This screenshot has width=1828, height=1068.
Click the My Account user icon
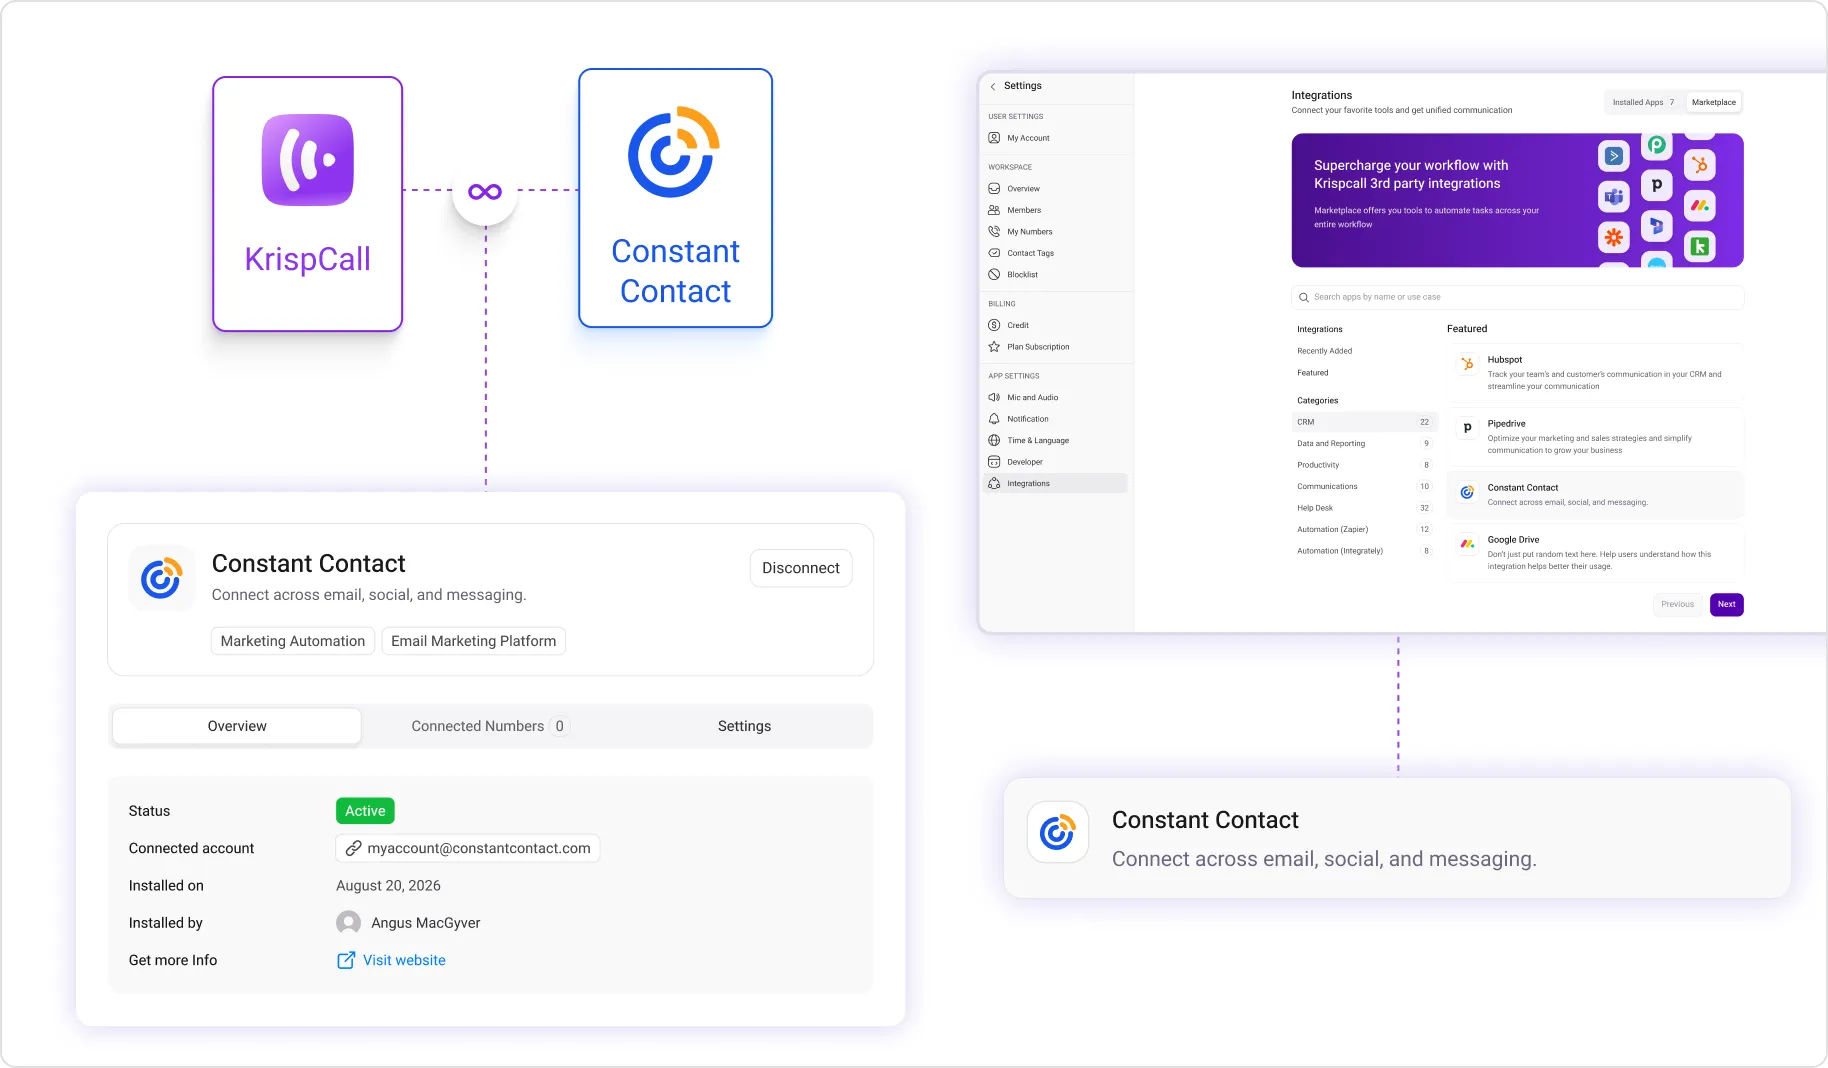[994, 138]
